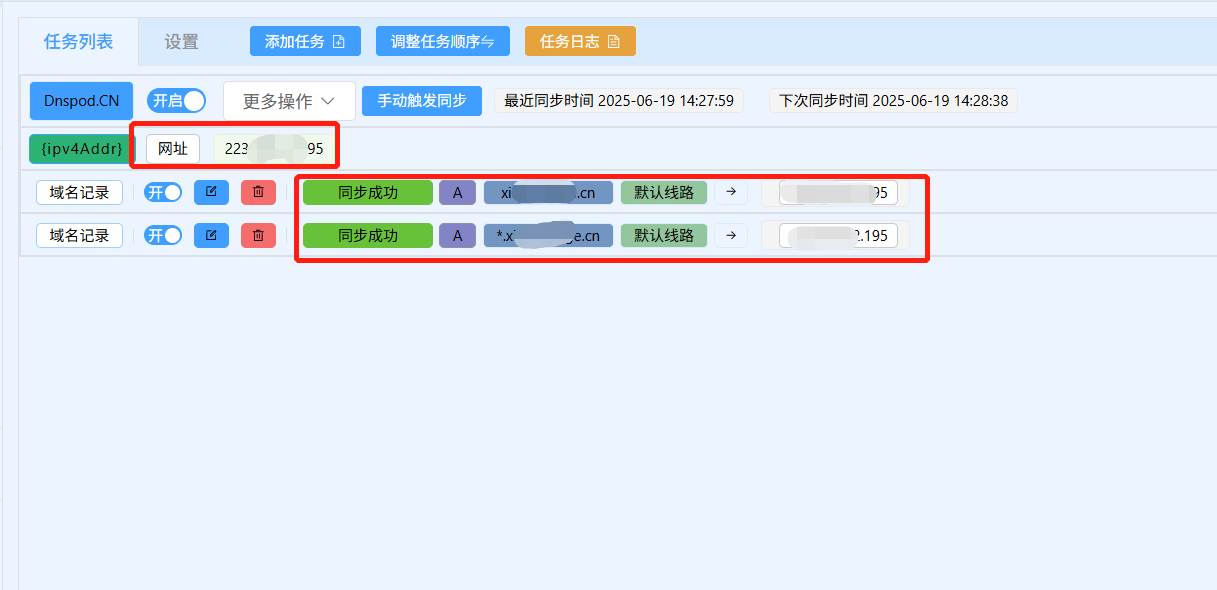1217x590 pixels.
Task: Toggle the 开启 switch for Dnspod.CN
Action: [x=176, y=100]
